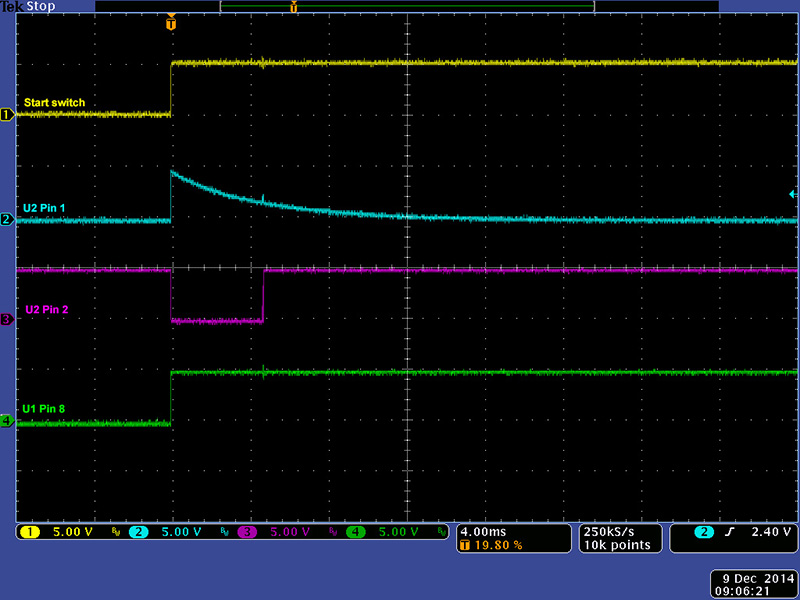Click the channel 3 badge in readout
This screenshot has height=600, width=800.
247,532
